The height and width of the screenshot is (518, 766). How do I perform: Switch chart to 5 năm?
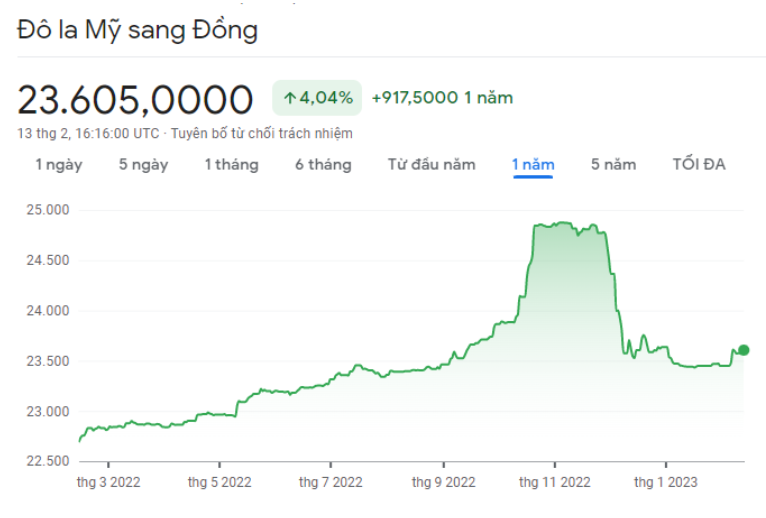pos(613,165)
